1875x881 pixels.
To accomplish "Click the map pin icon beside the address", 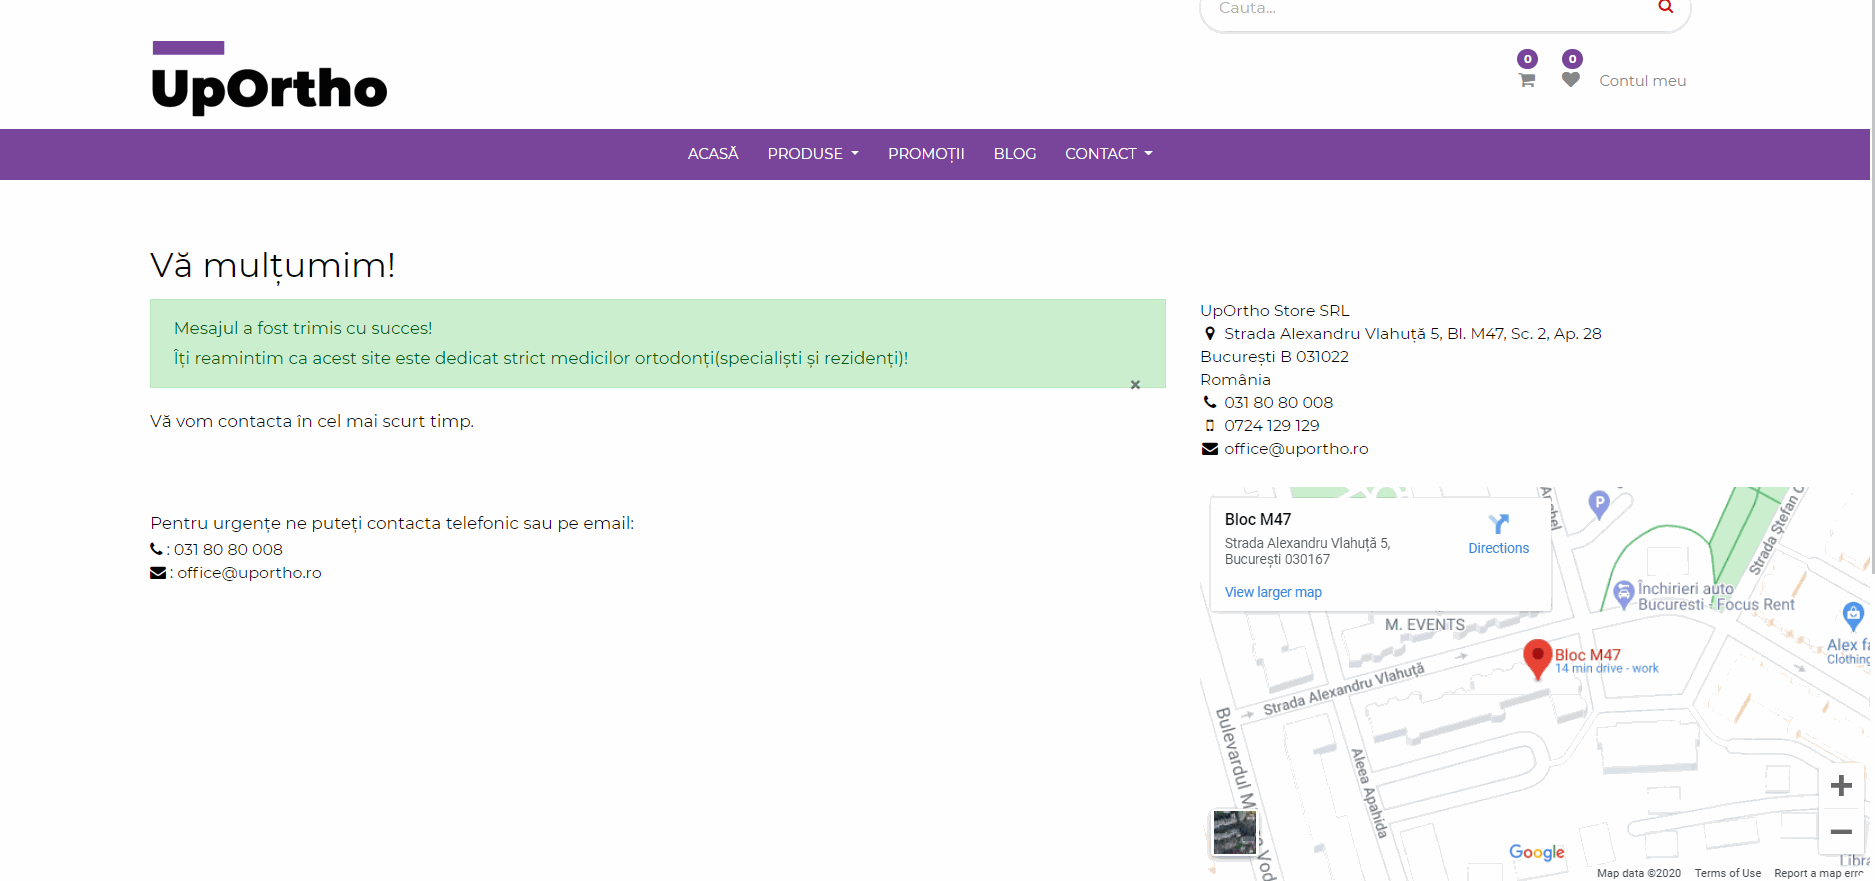I will (1209, 334).
